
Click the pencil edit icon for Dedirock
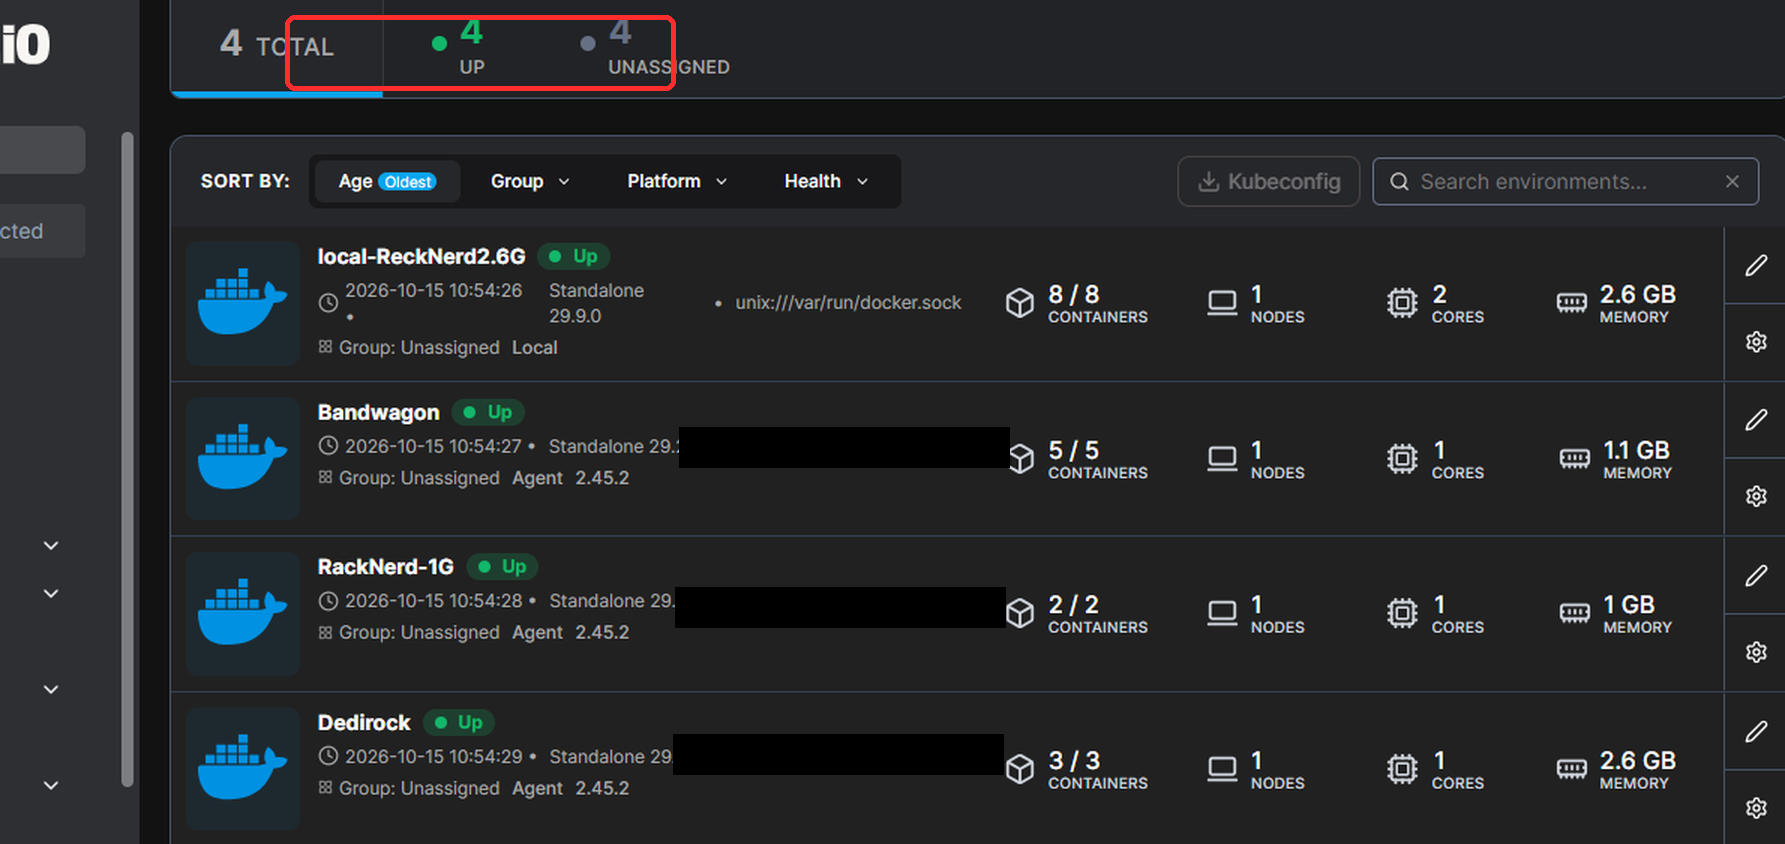pos(1756,731)
